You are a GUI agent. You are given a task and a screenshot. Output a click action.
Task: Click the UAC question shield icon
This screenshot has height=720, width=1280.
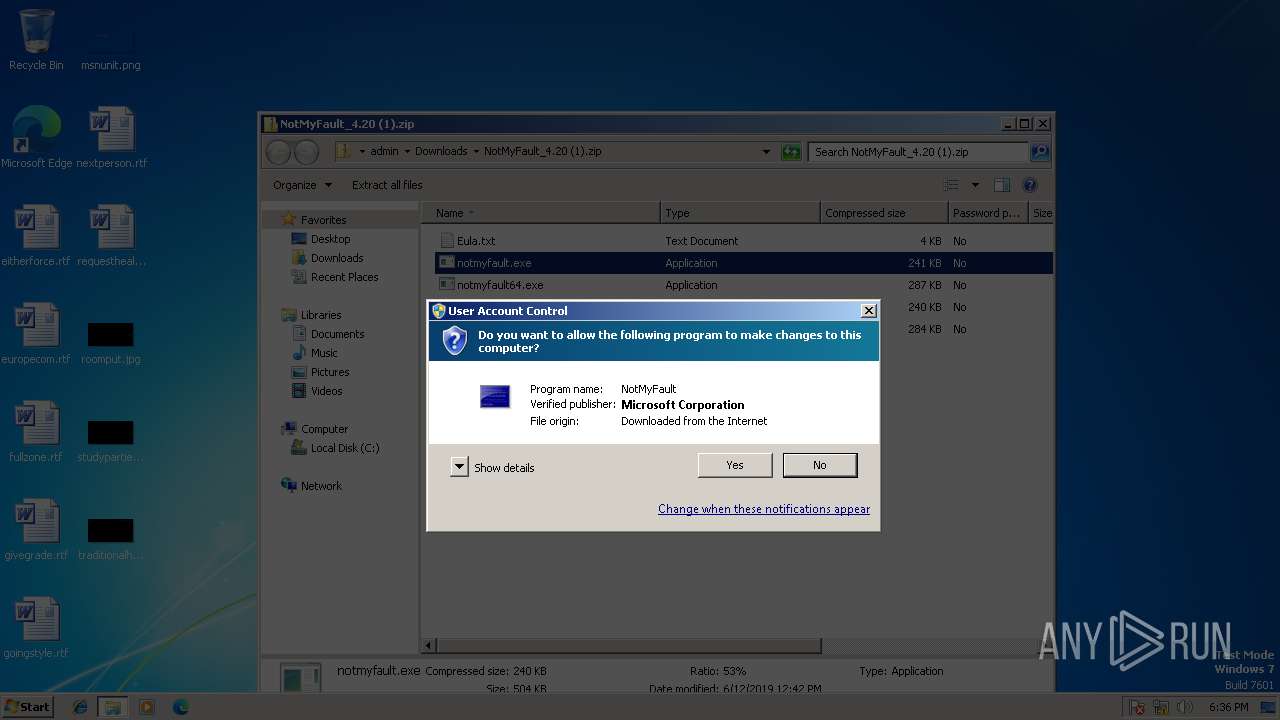click(x=455, y=341)
